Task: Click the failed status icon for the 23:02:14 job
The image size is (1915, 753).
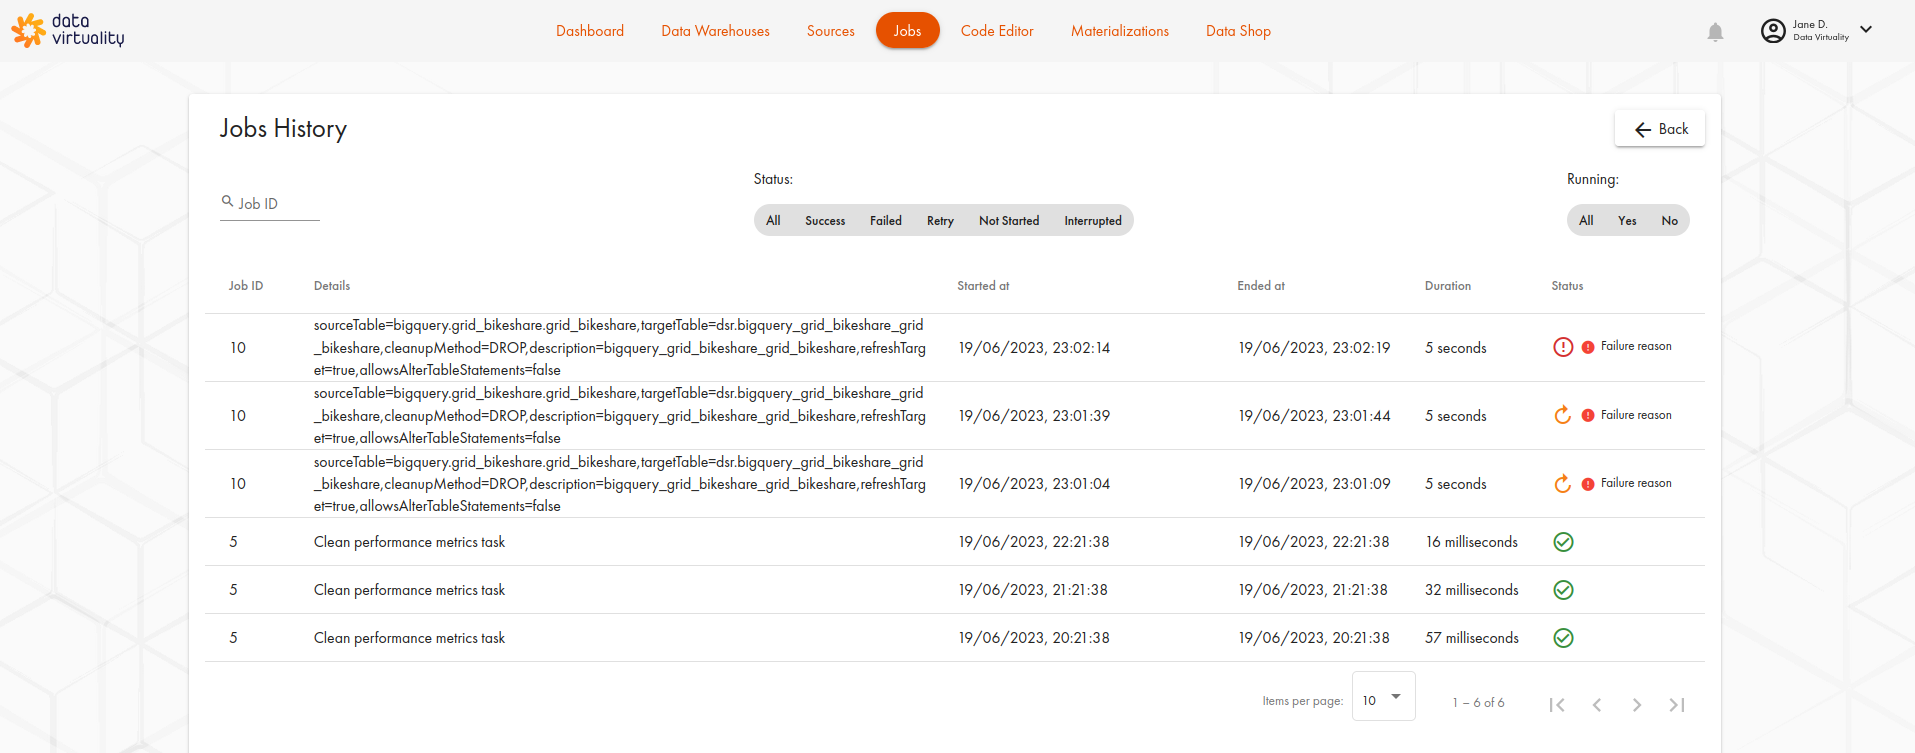Action: pyautogui.click(x=1563, y=347)
